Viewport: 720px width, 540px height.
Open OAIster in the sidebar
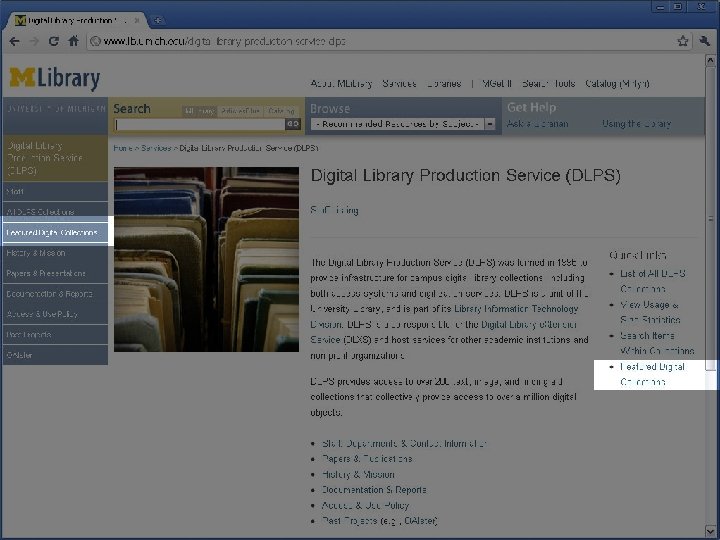(55, 355)
